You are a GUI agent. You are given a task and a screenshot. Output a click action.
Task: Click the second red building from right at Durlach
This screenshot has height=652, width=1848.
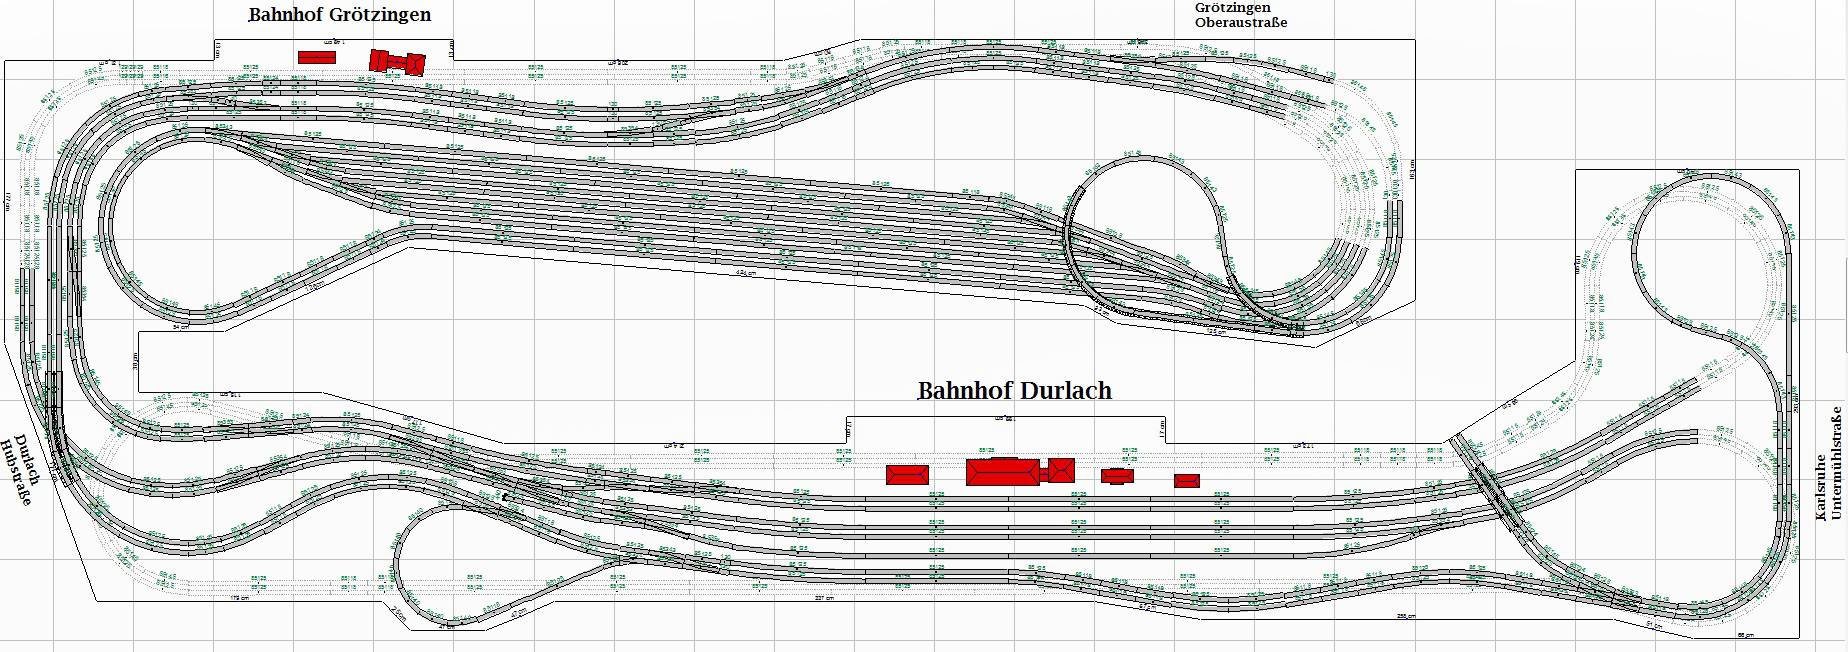click(x=1117, y=476)
